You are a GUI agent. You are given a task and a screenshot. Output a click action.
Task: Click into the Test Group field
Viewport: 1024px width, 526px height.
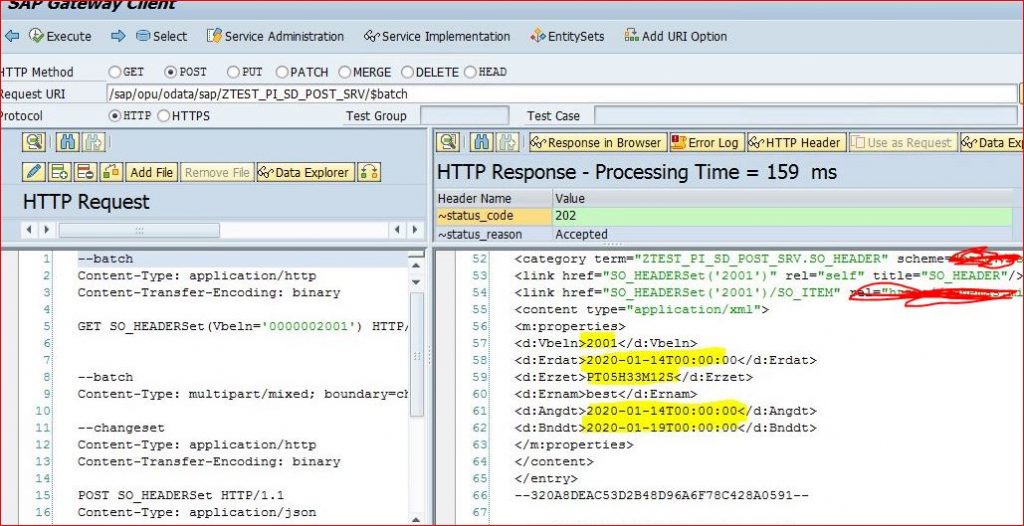coord(464,116)
